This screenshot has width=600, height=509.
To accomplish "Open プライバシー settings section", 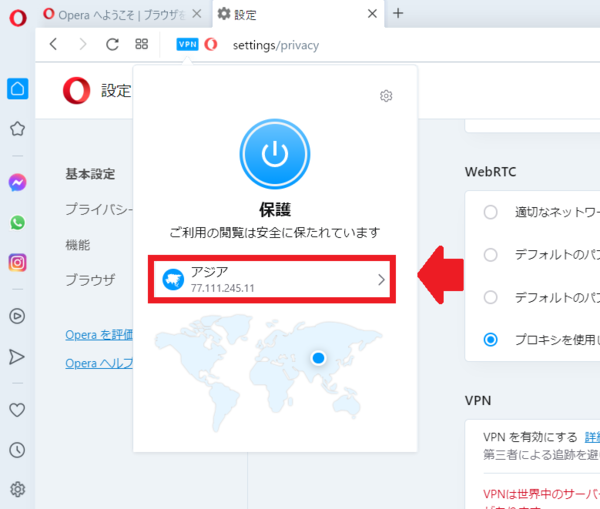I will (x=99, y=209).
